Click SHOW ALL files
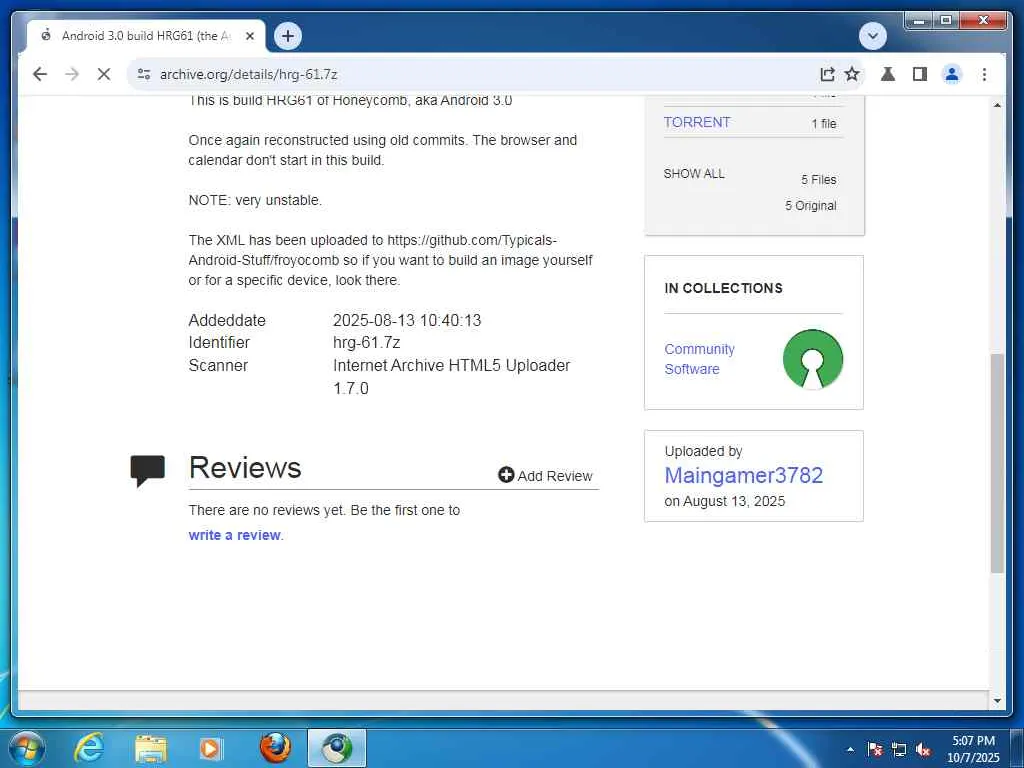The height and width of the screenshot is (768, 1024). pyautogui.click(x=694, y=174)
